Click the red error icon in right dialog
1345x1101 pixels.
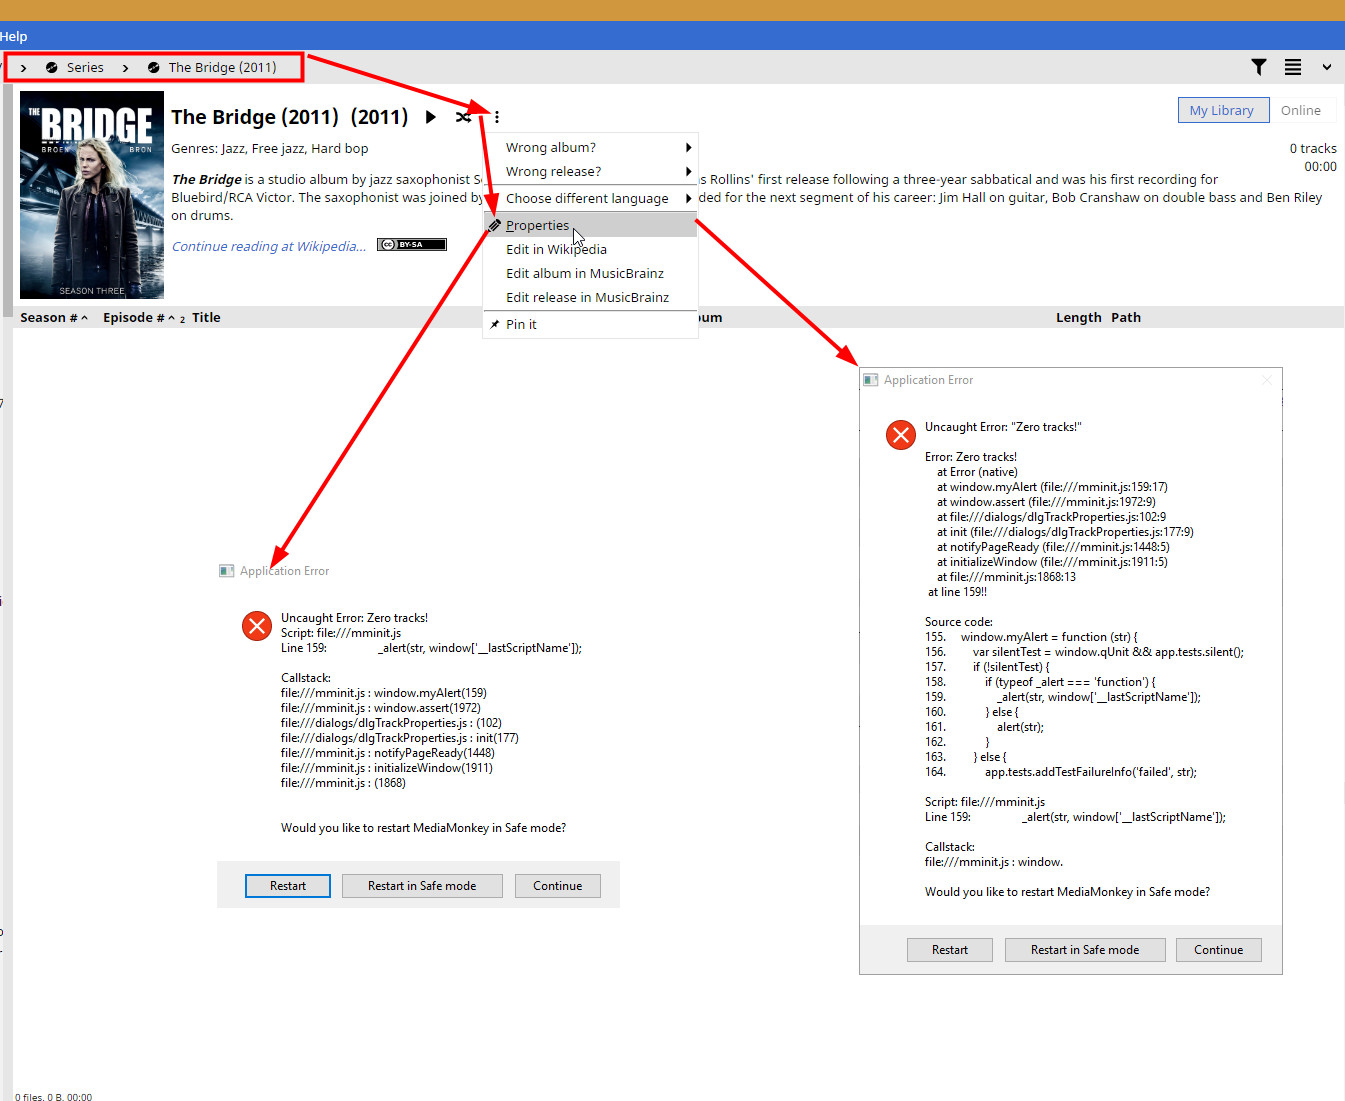pos(901,434)
